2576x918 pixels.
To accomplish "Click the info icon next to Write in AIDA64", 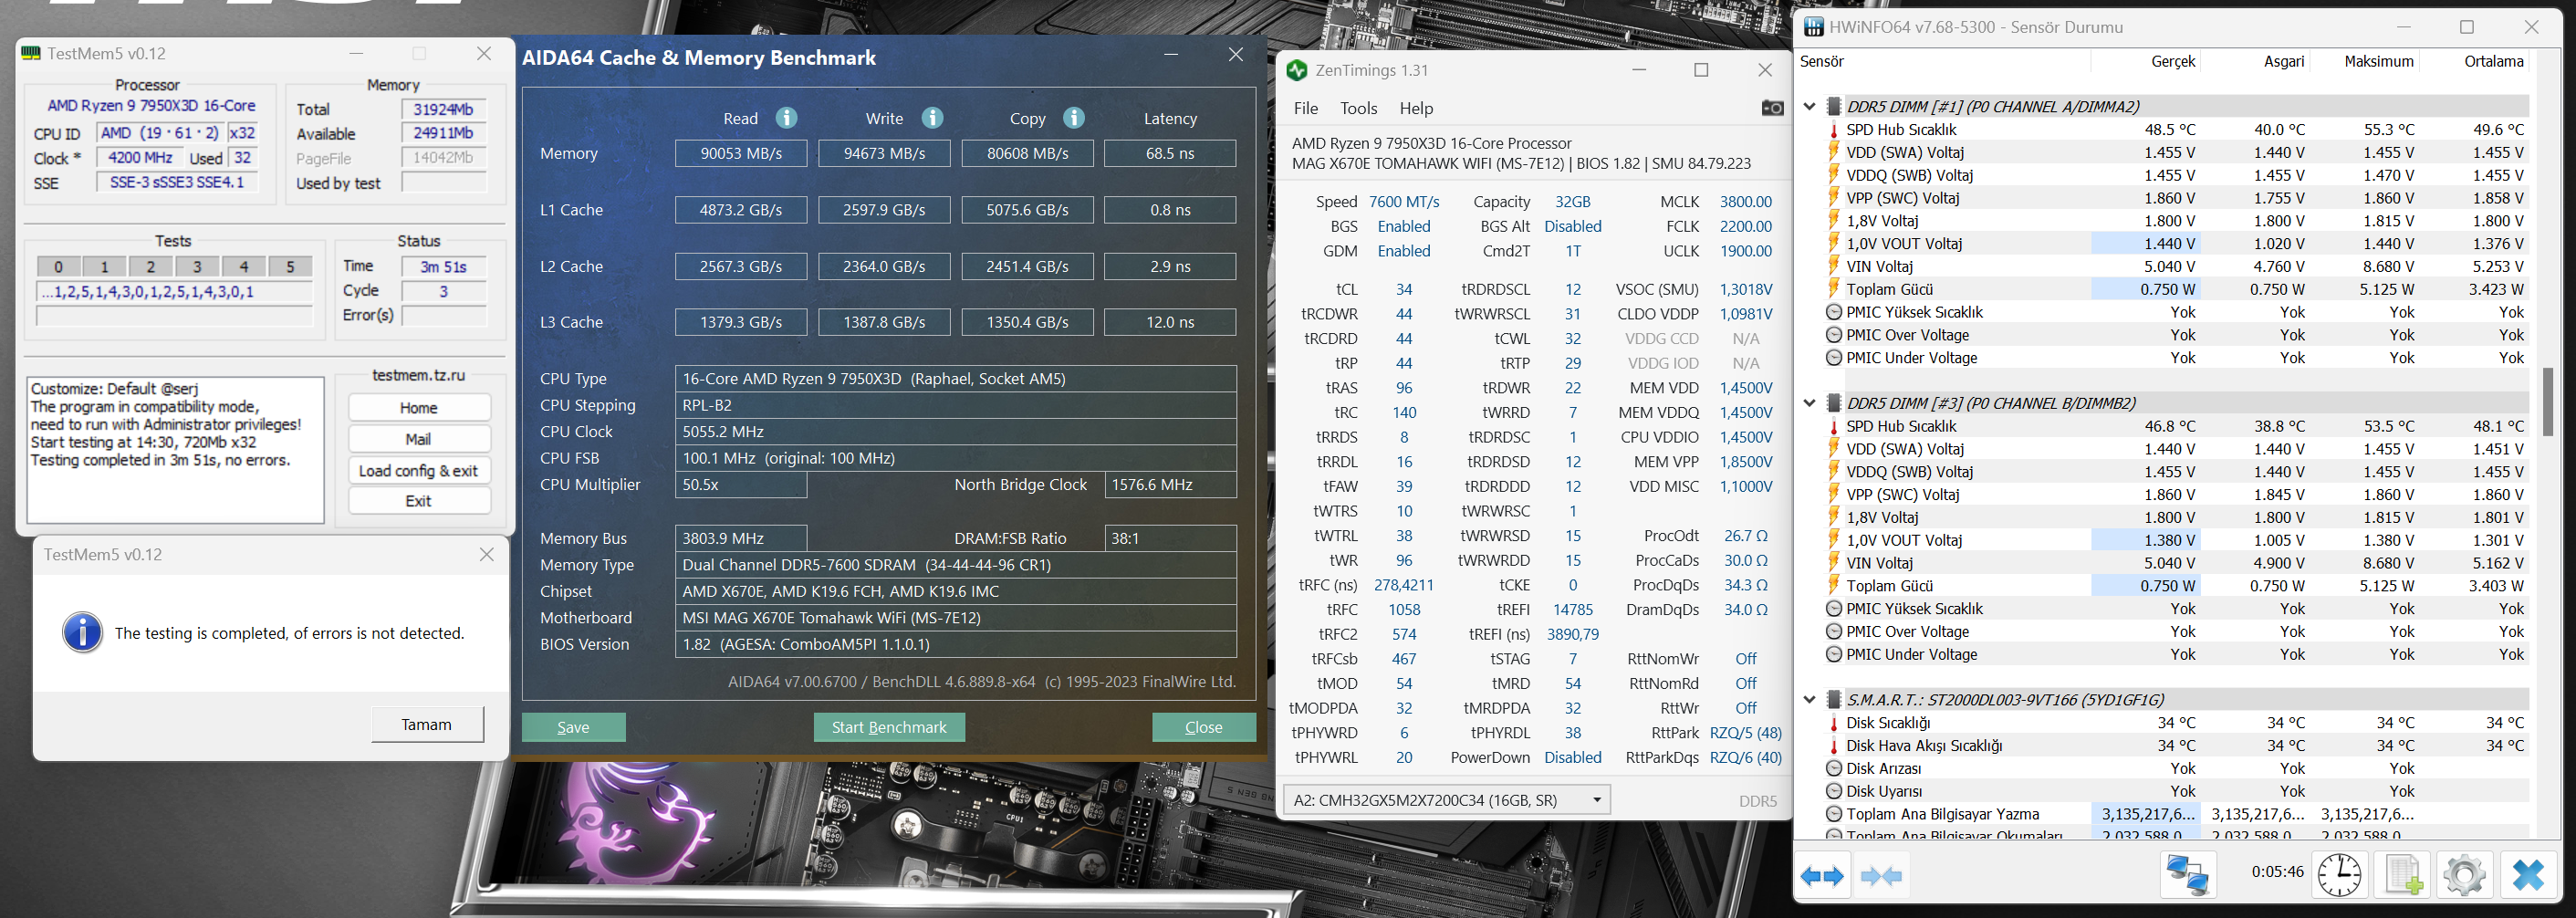I will pyautogui.click(x=932, y=118).
